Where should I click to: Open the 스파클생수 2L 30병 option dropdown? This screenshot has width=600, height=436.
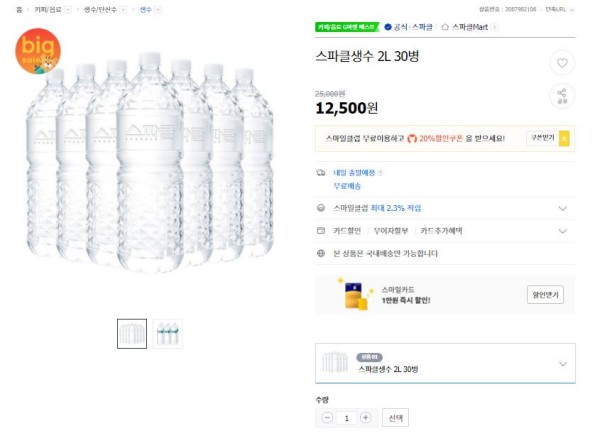(445, 363)
